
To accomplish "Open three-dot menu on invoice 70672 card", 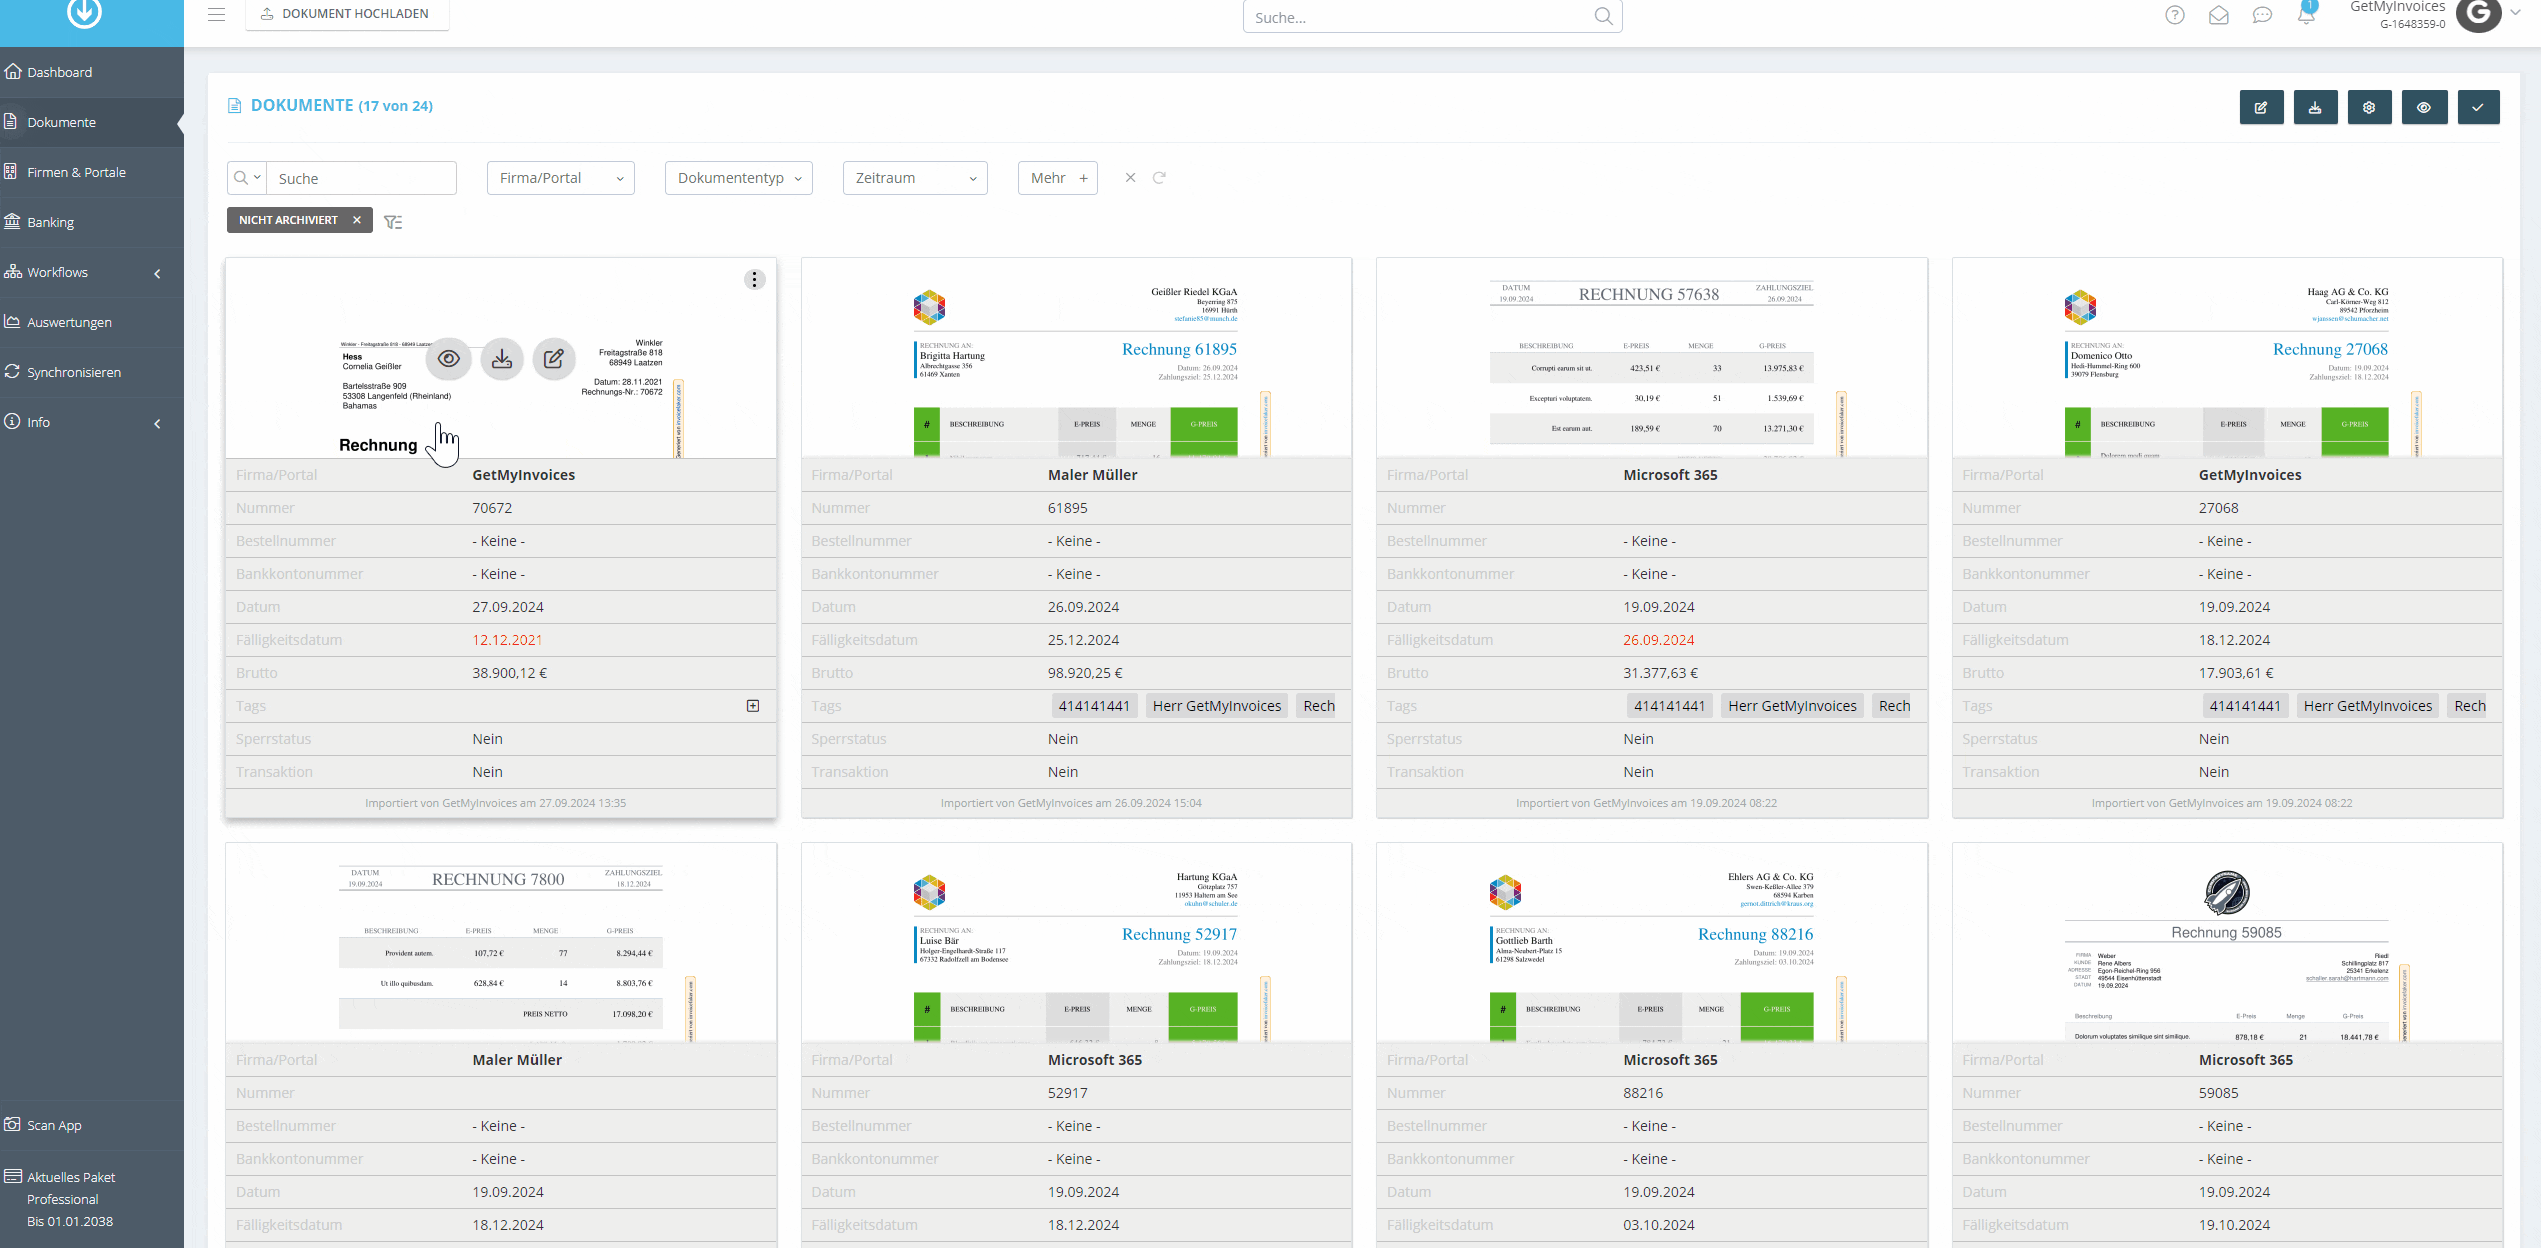I will (755, 280).
